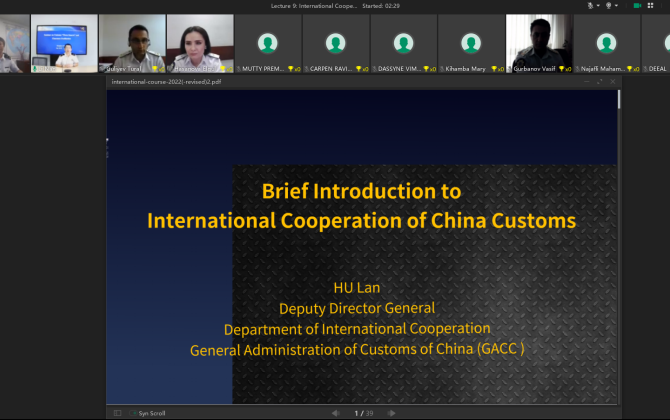Click the page number field showing 1 / 39
This screenshot has width=670, height=420.
(361, 412)
